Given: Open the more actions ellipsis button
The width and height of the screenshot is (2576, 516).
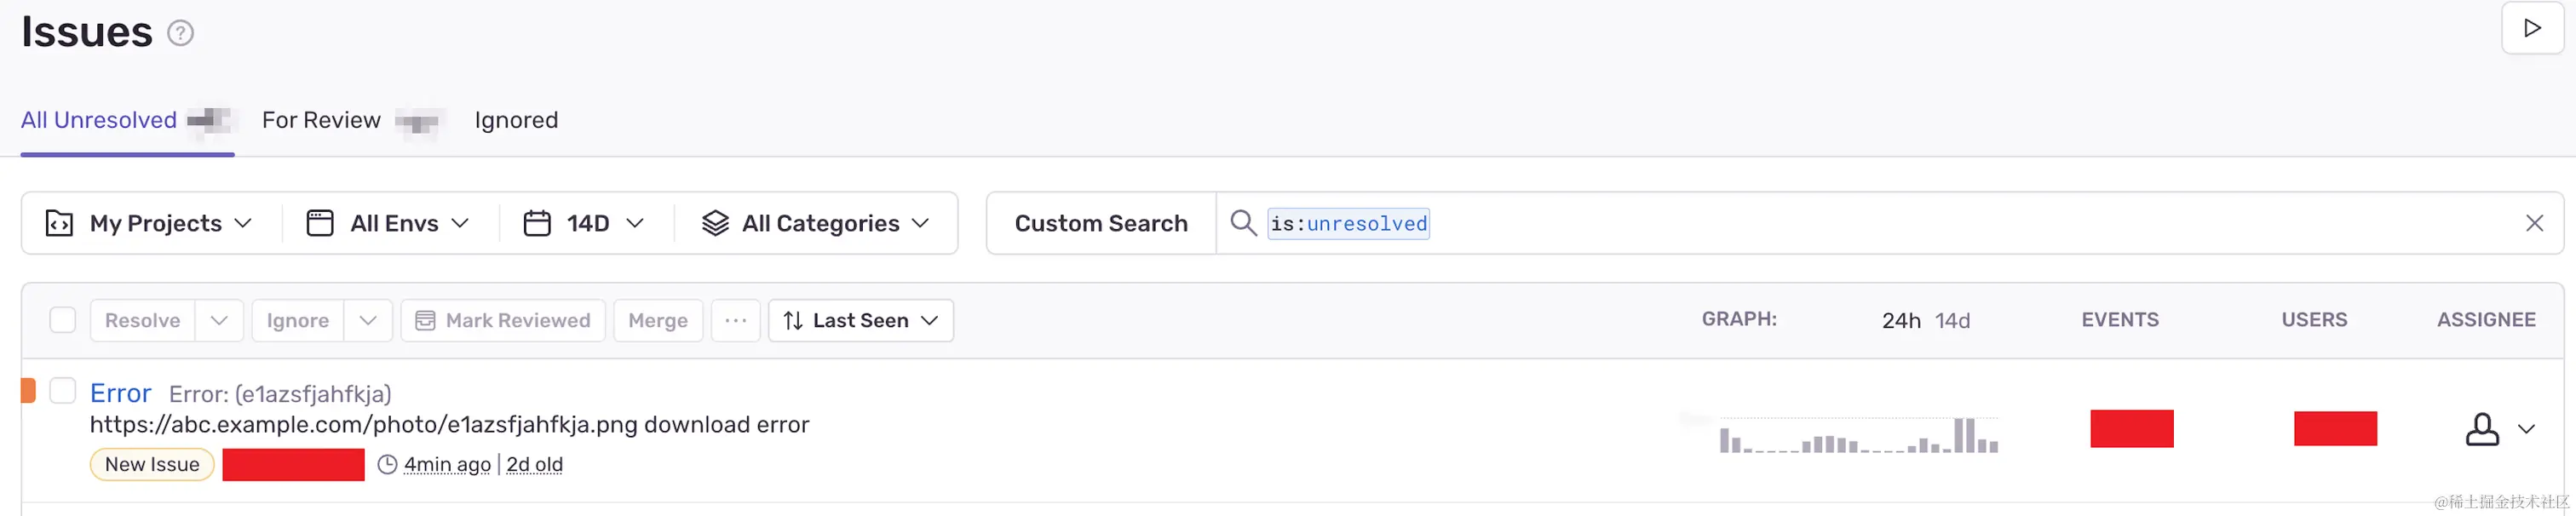Looking at the screenshot, I should point(735,321).
